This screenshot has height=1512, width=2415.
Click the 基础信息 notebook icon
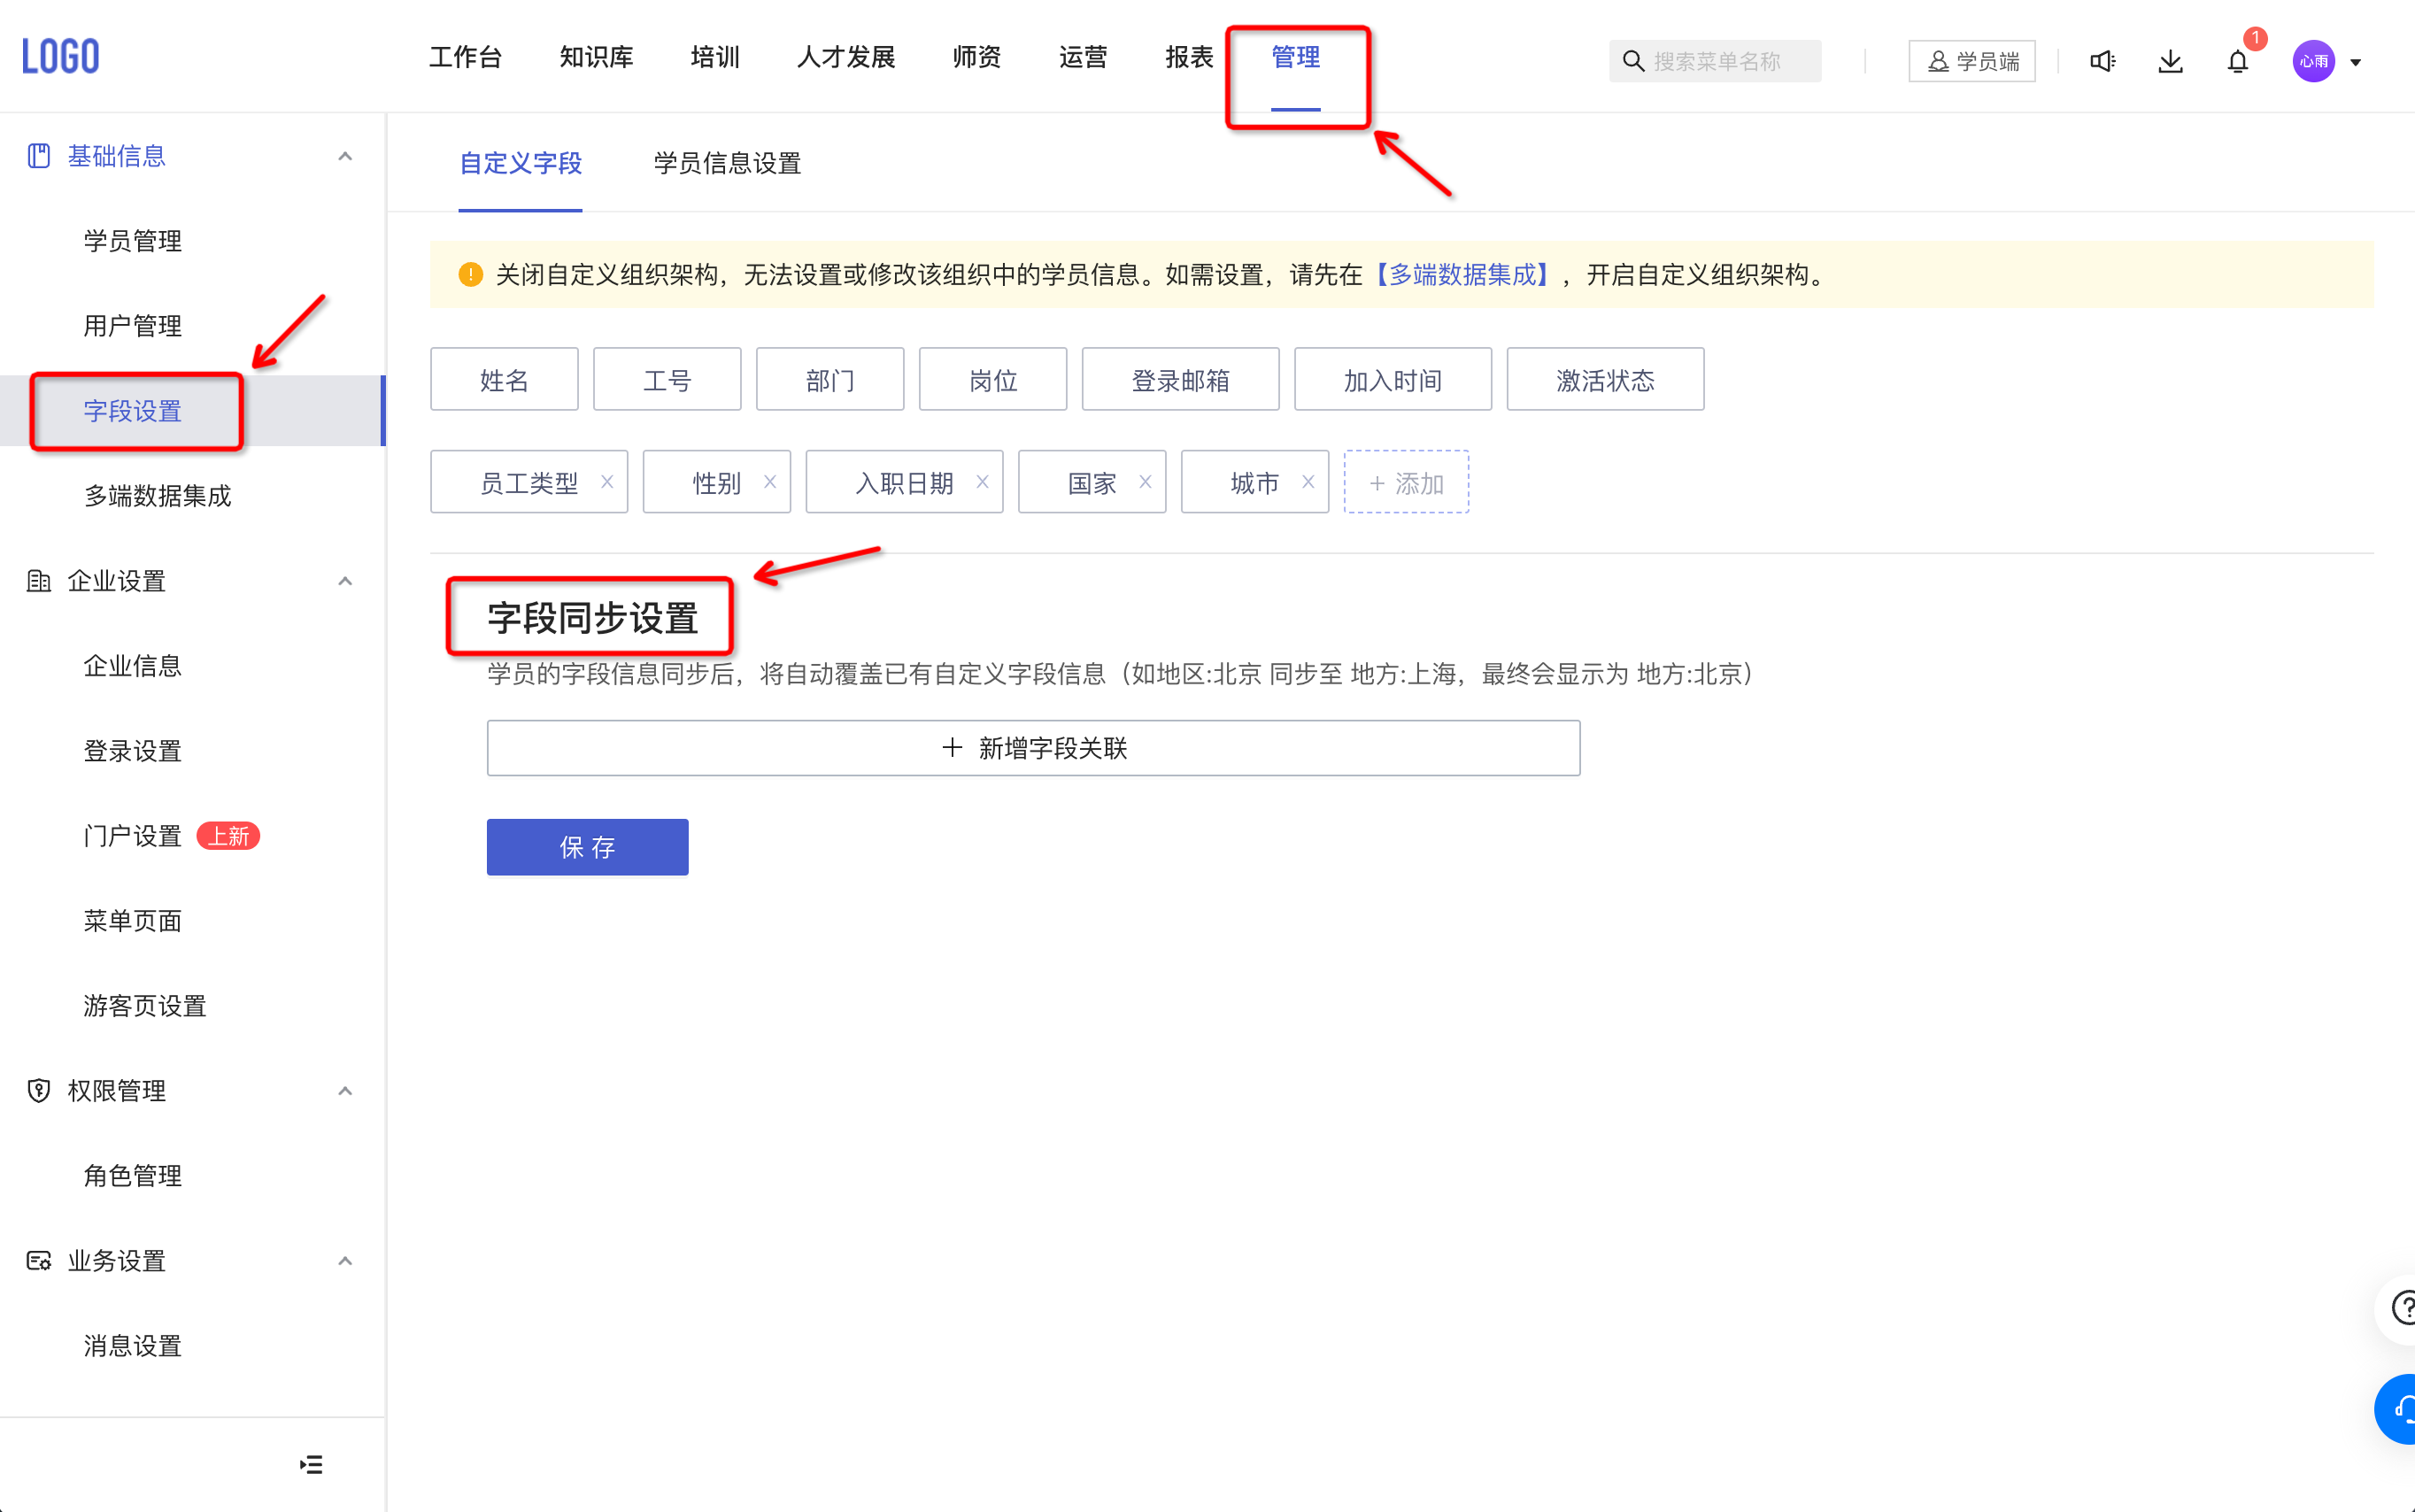point(38,156)
